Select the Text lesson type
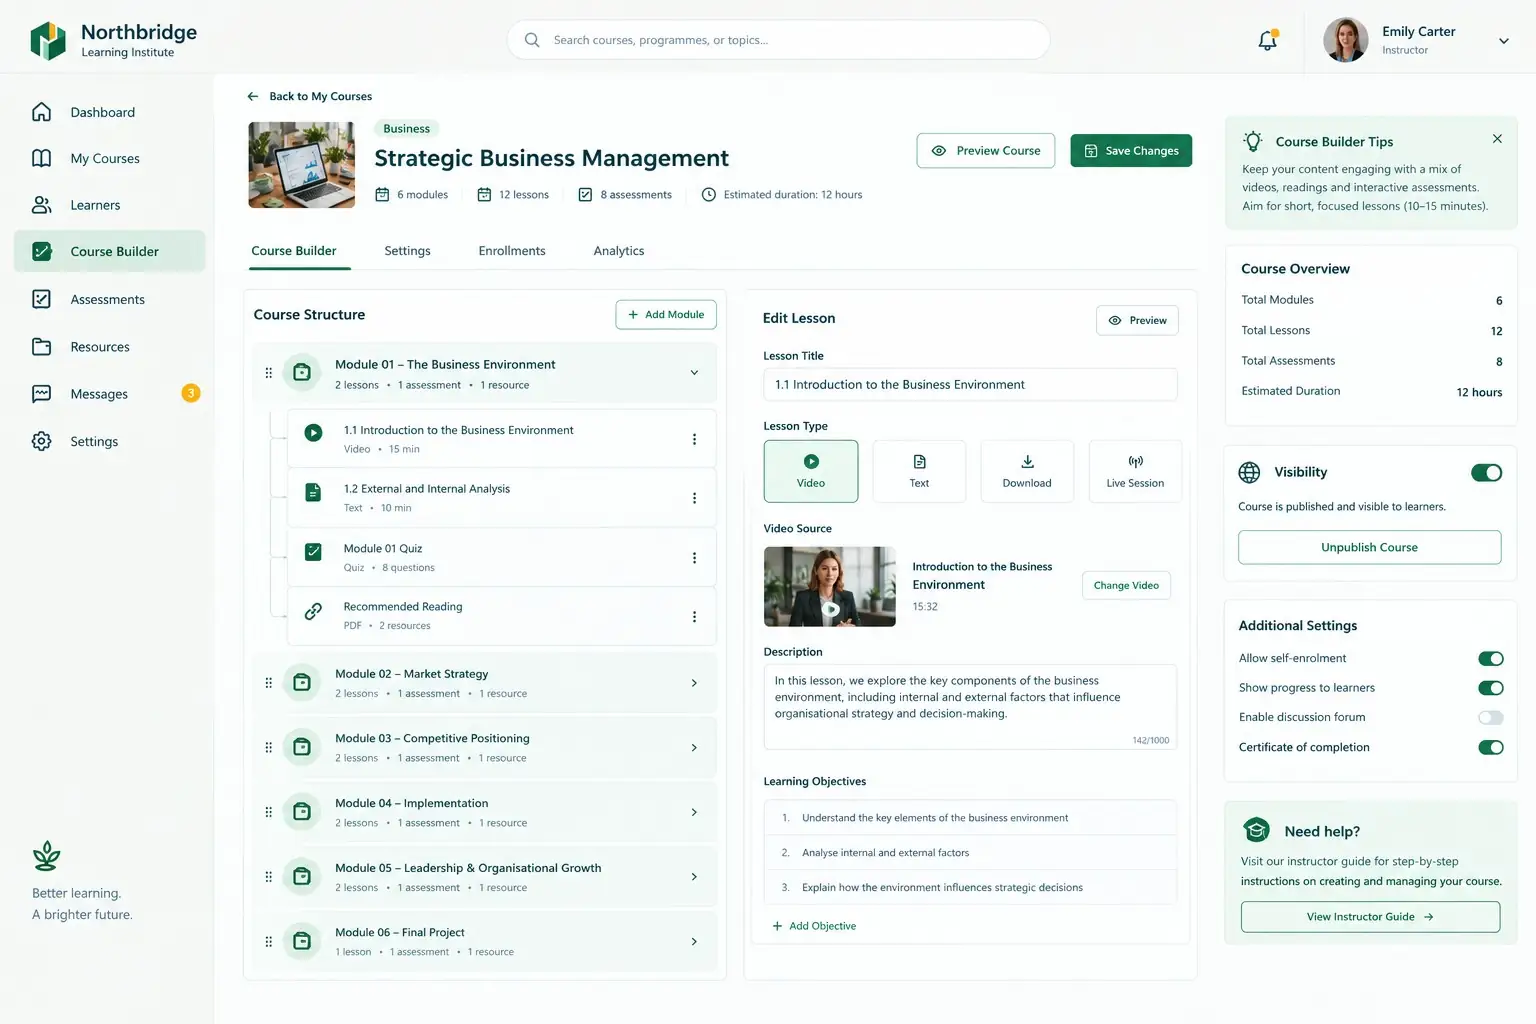Viewport: 1536px width, 1024px height. coord(919,471)
